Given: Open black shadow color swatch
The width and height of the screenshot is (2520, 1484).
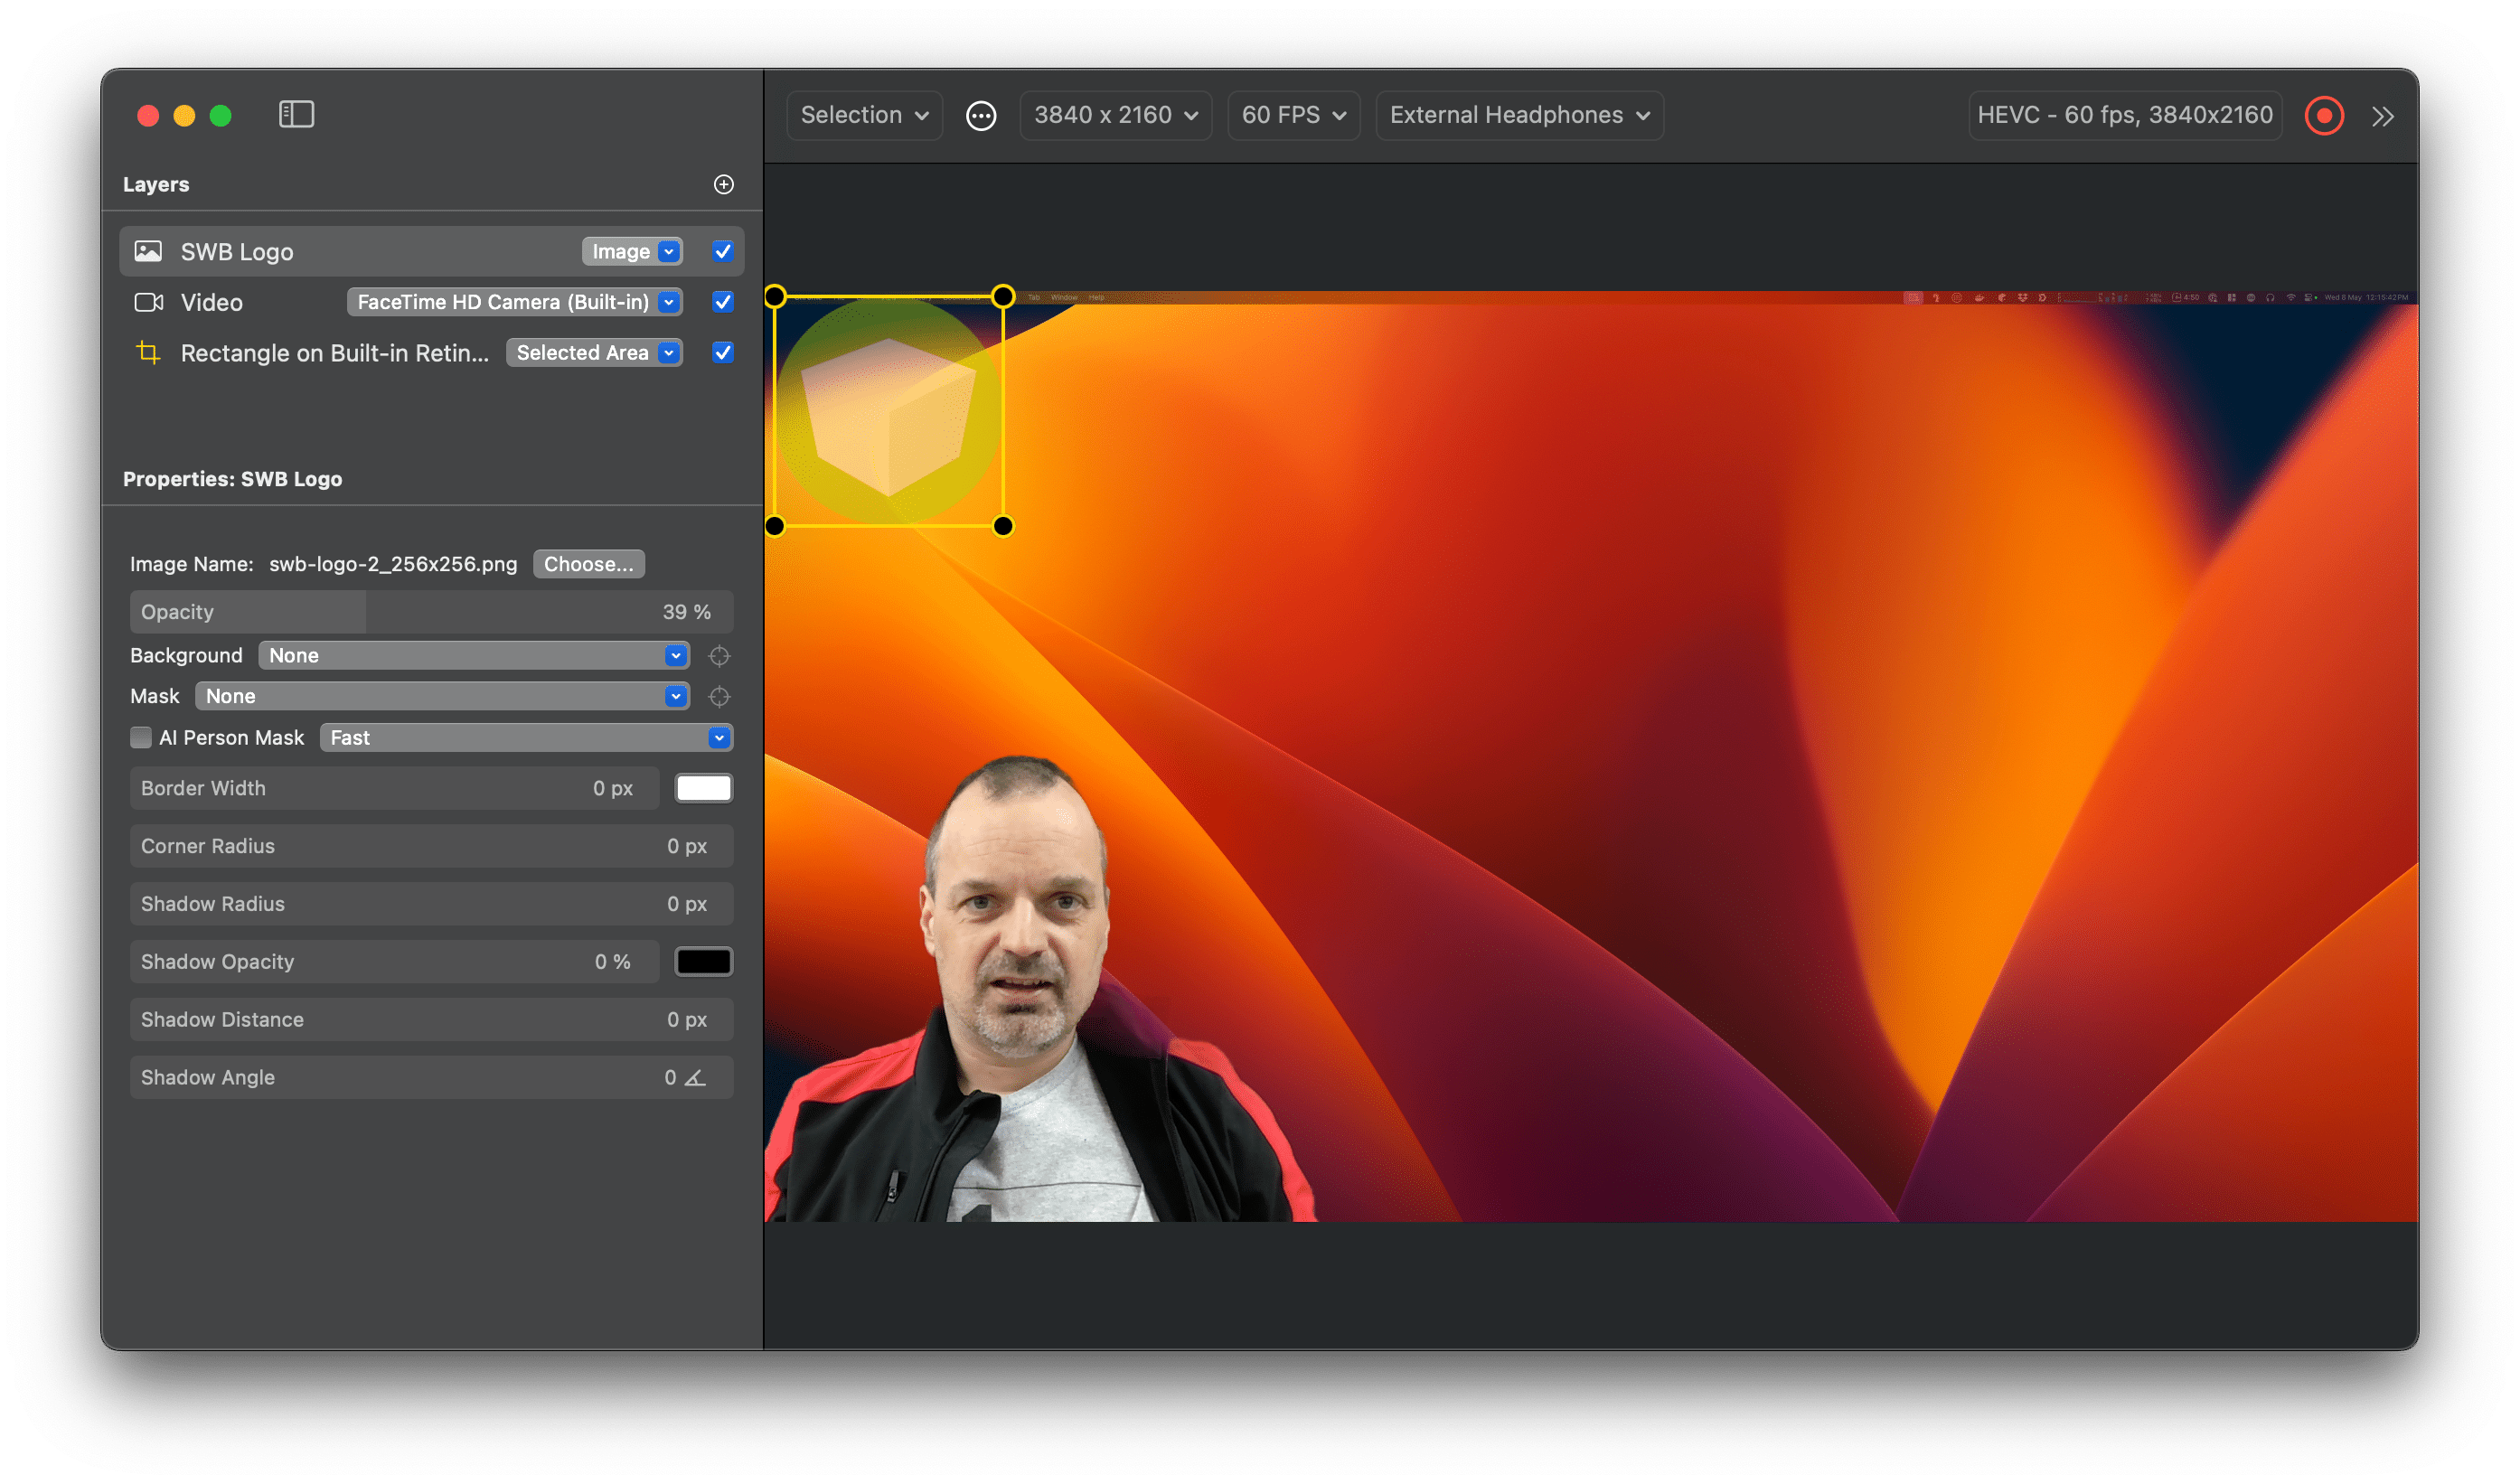Looking at the screenshot, I should click(704, 962).
